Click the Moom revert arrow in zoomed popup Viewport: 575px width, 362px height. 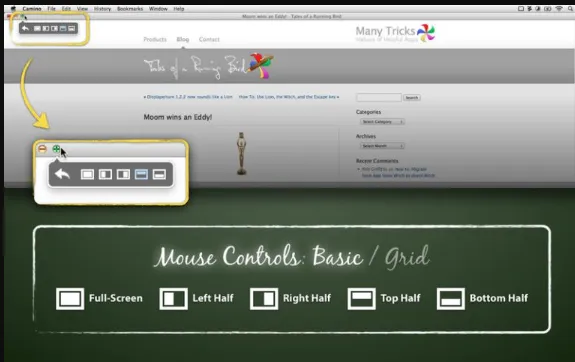click(62, 174)
